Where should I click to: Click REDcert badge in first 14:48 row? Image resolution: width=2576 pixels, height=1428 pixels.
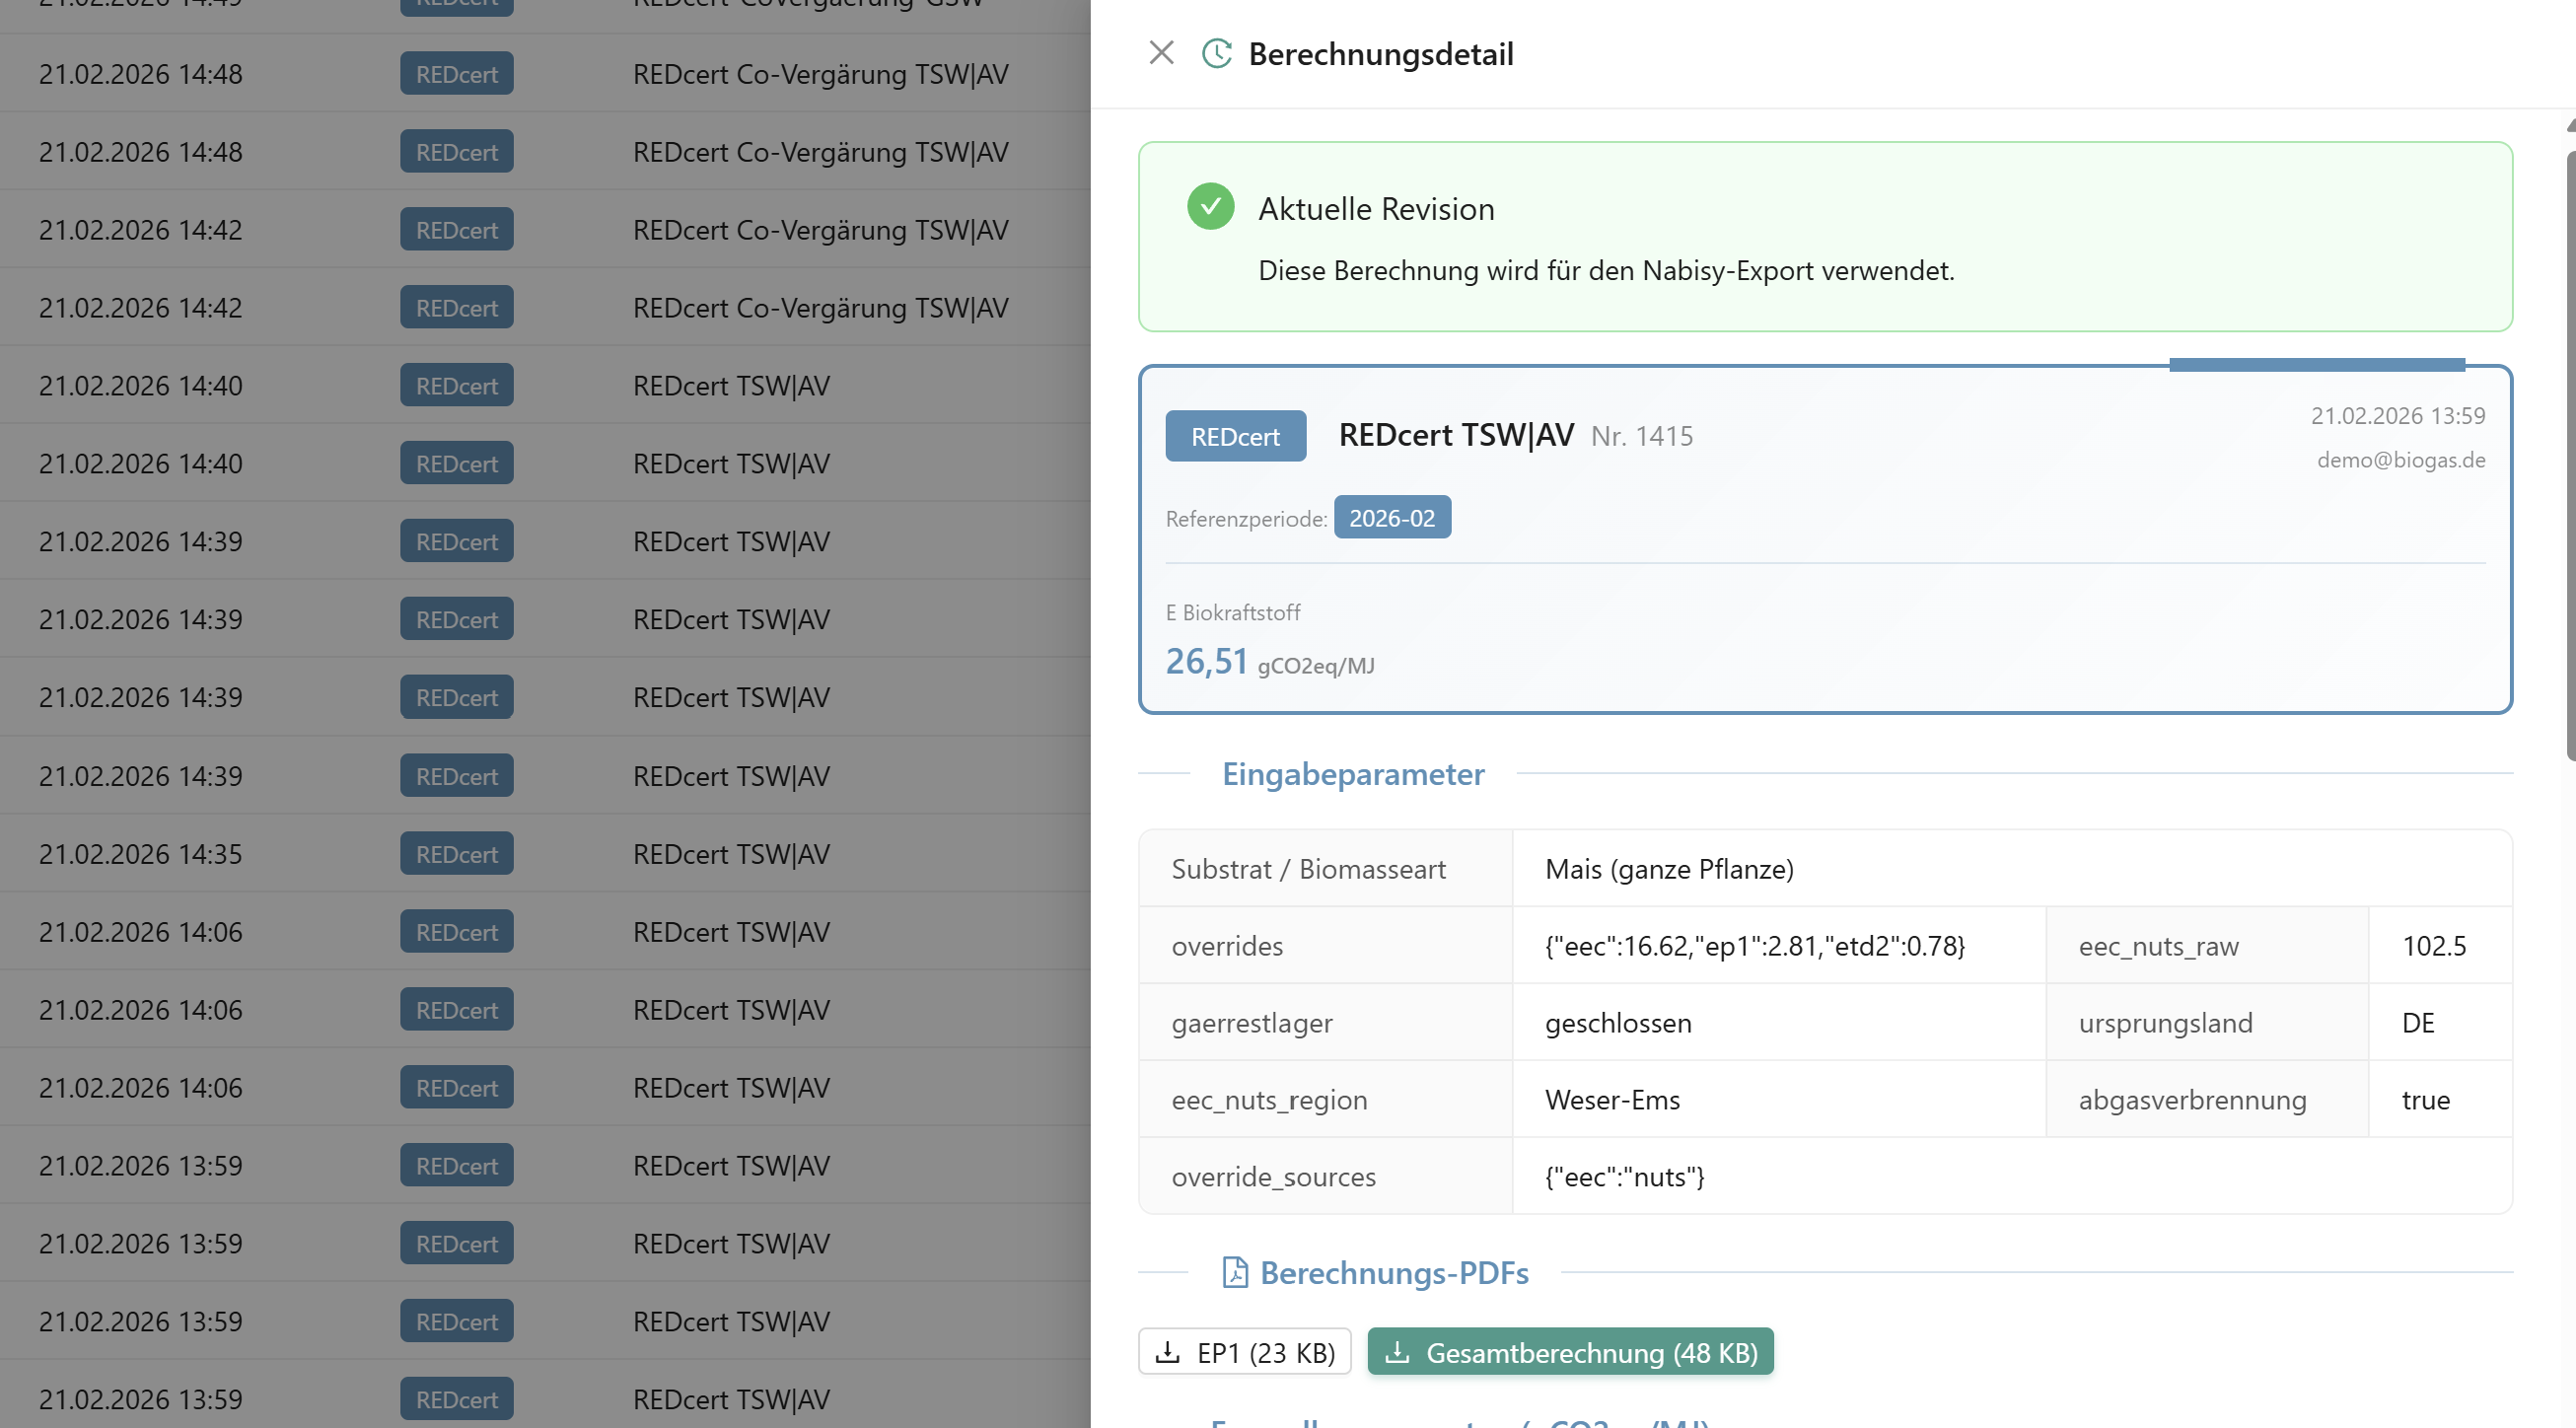point(456,74)
